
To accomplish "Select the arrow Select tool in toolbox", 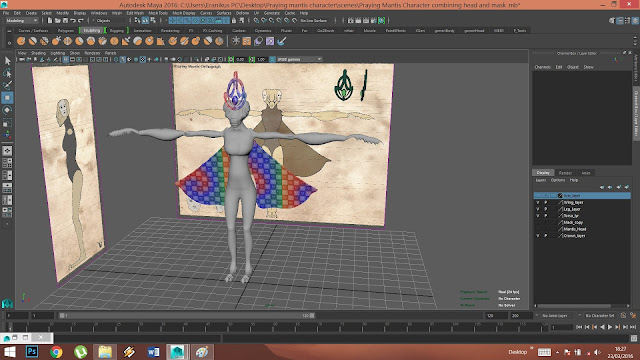I will (x=7, y=61).
